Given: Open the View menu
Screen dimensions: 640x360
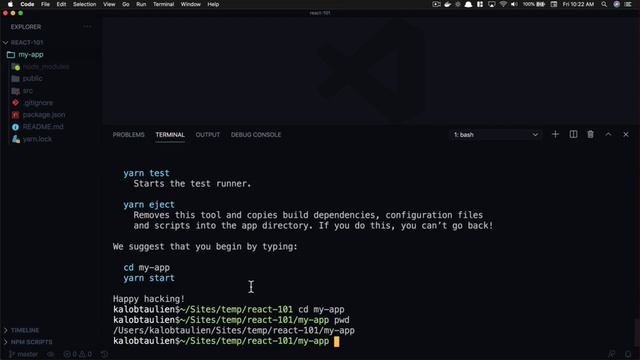Looking at the screenshot, I should click(x=109, y=4).
